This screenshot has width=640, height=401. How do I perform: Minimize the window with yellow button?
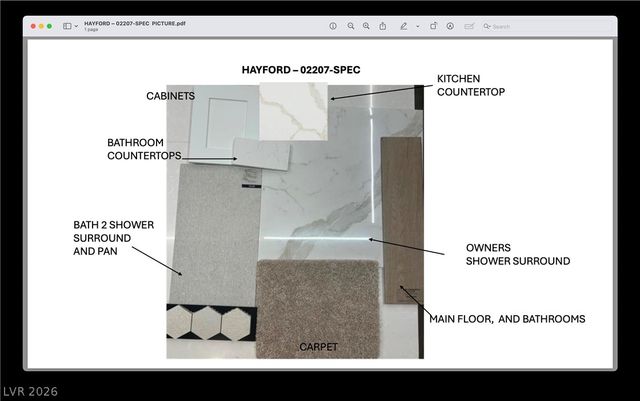pyautogui.click(x=43, y=26)
